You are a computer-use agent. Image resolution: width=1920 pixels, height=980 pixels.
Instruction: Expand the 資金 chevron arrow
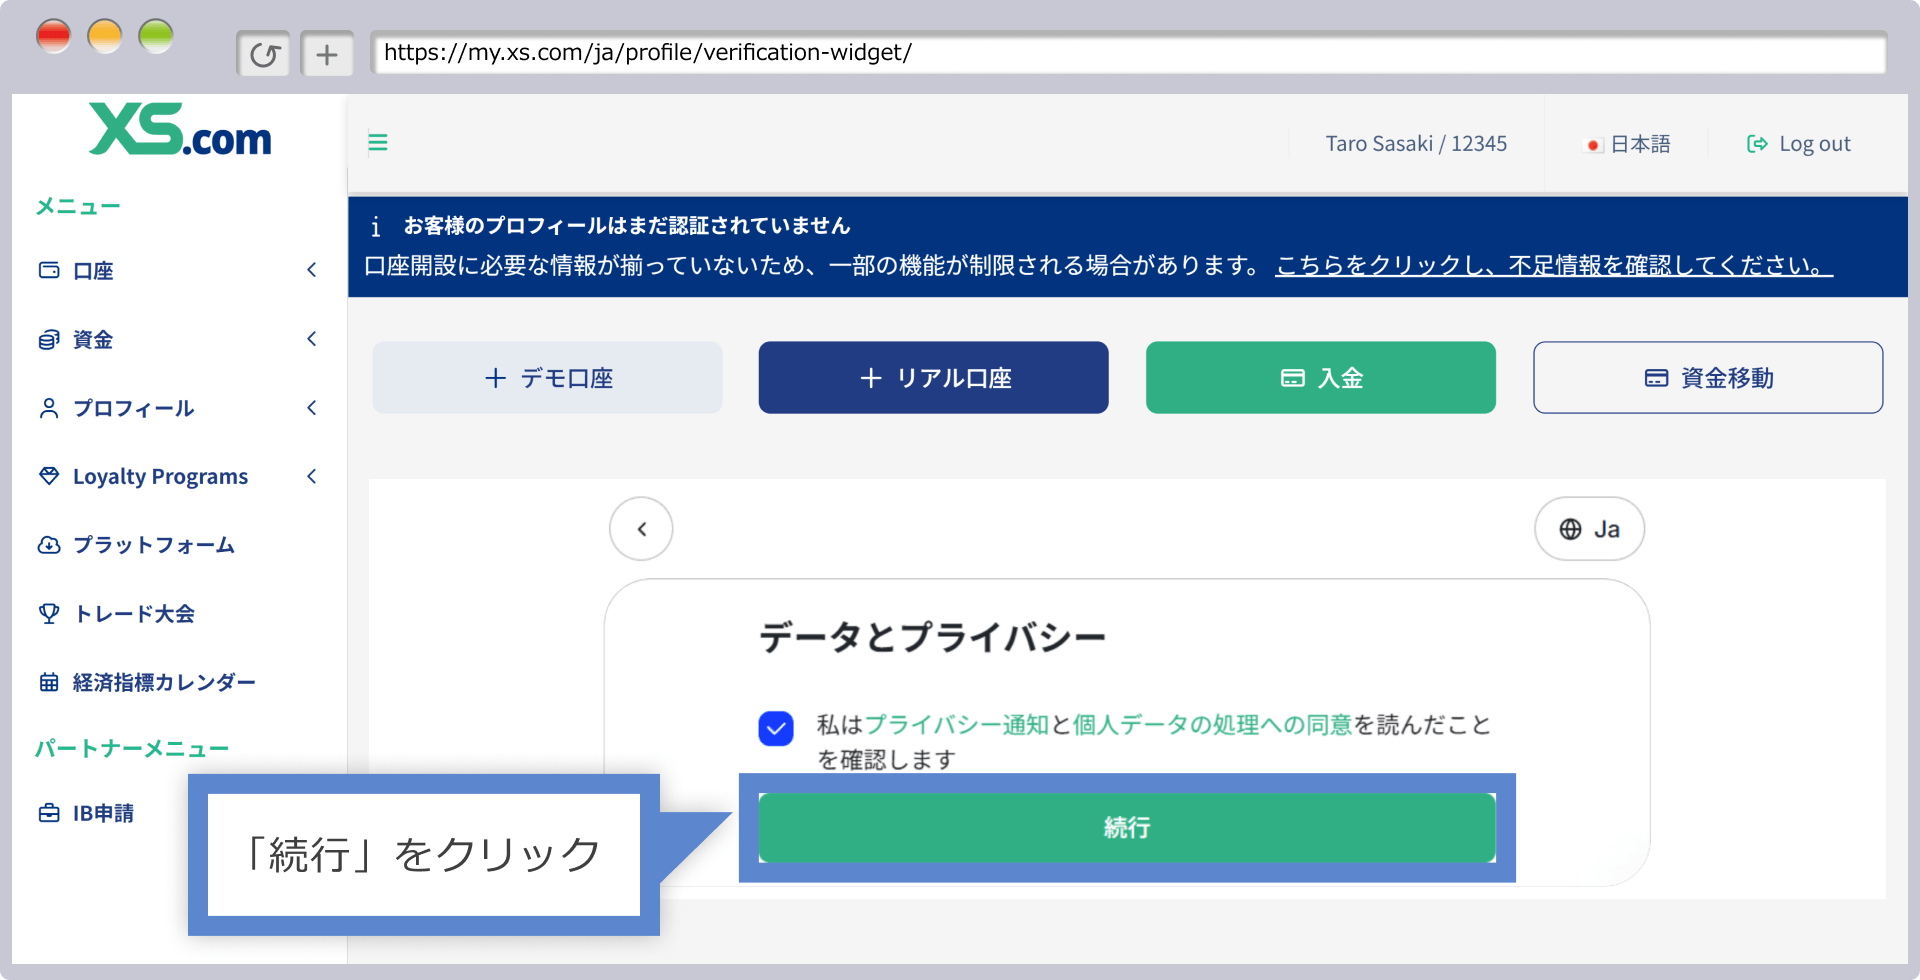click(312, 339)
